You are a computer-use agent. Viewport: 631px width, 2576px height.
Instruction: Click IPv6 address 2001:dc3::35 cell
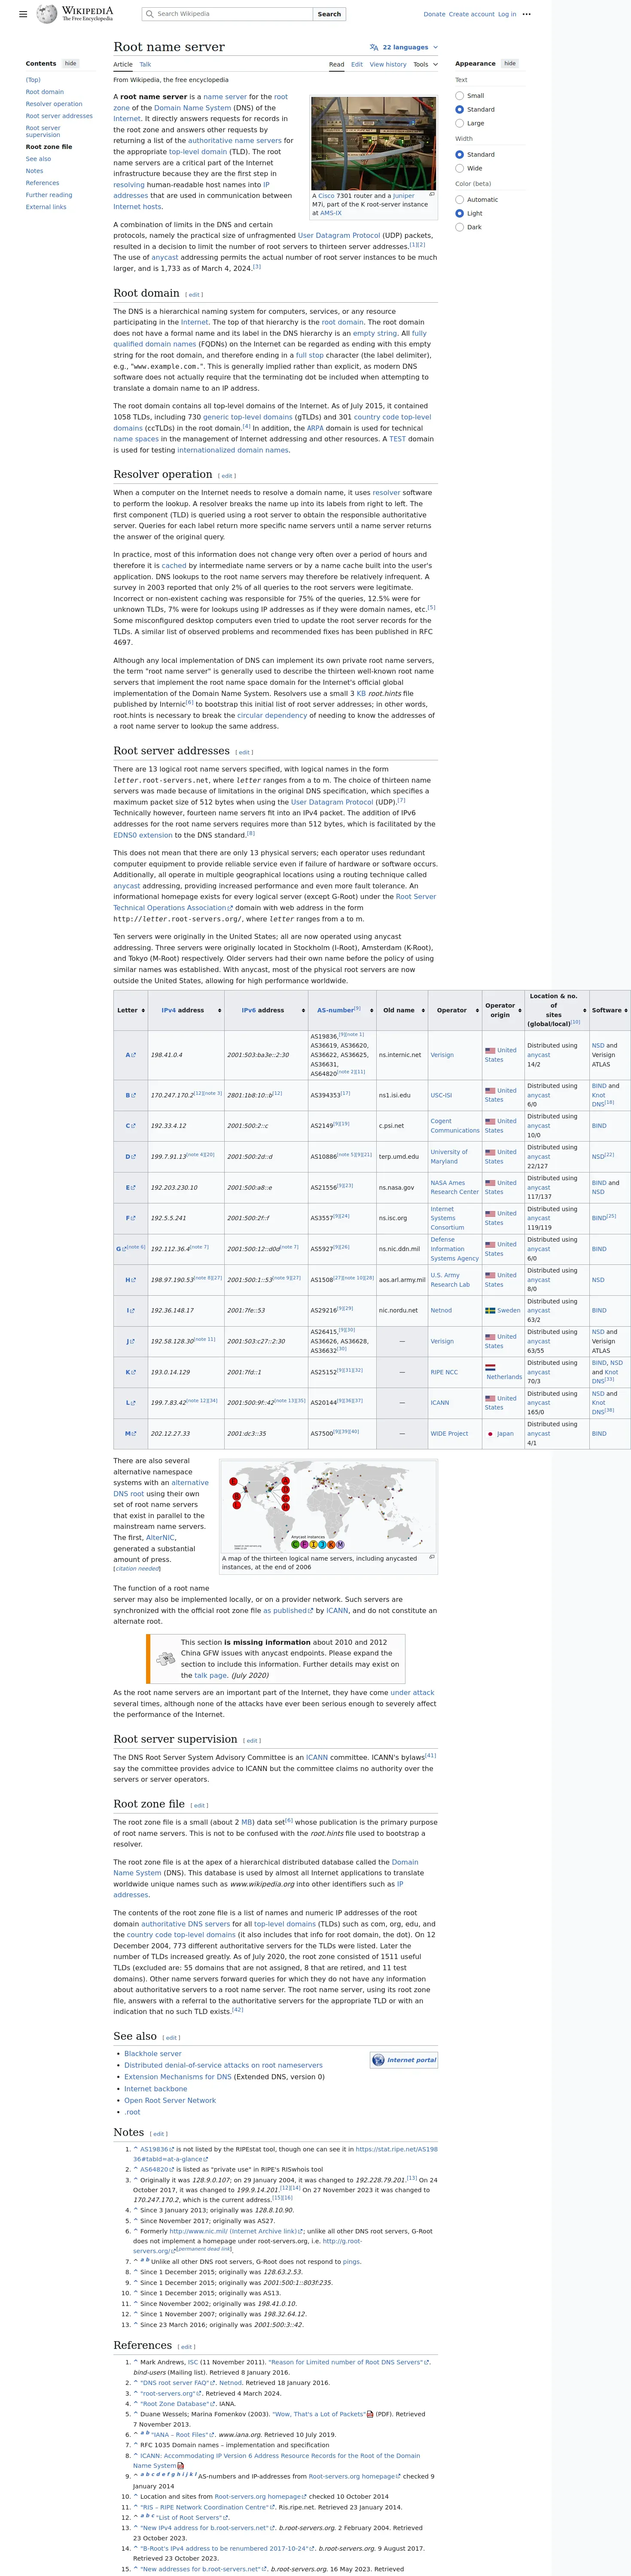266,1434
